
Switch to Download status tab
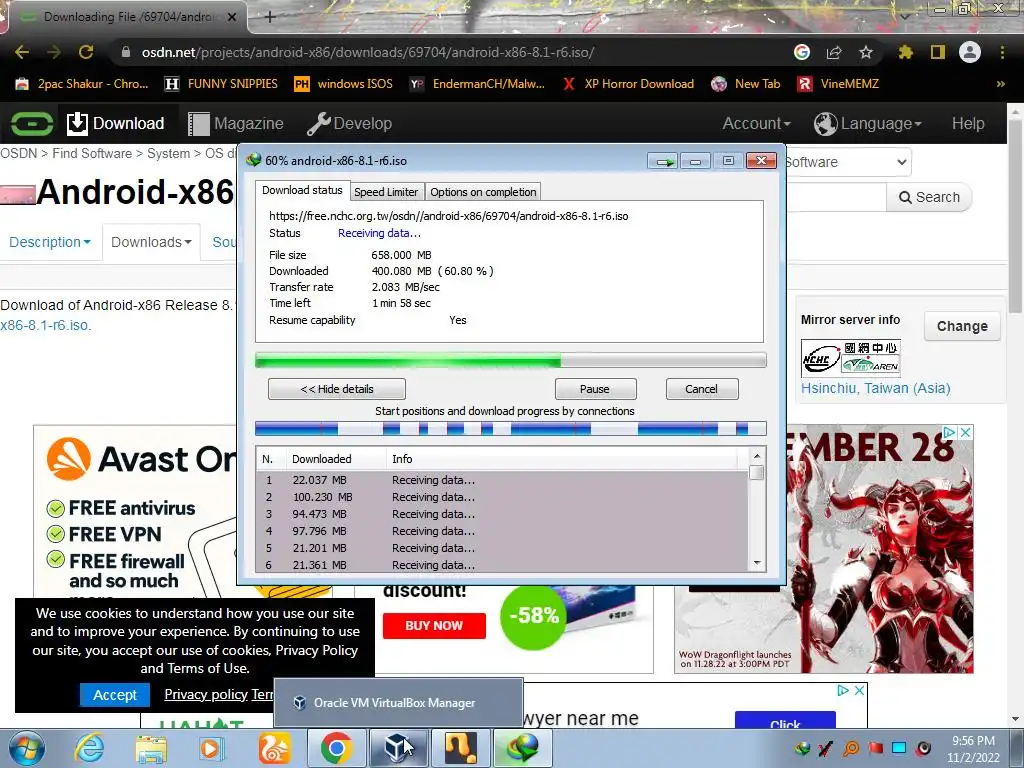tap(302, 190)
